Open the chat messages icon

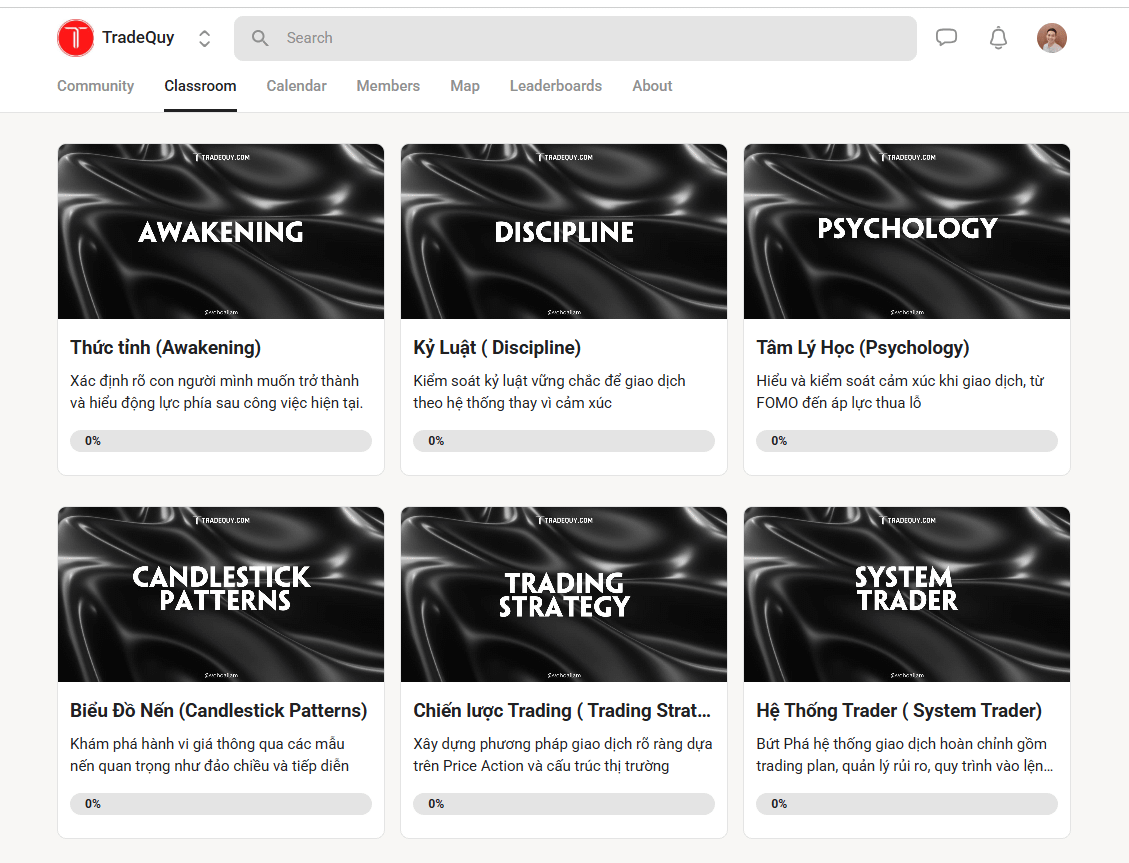946,38
